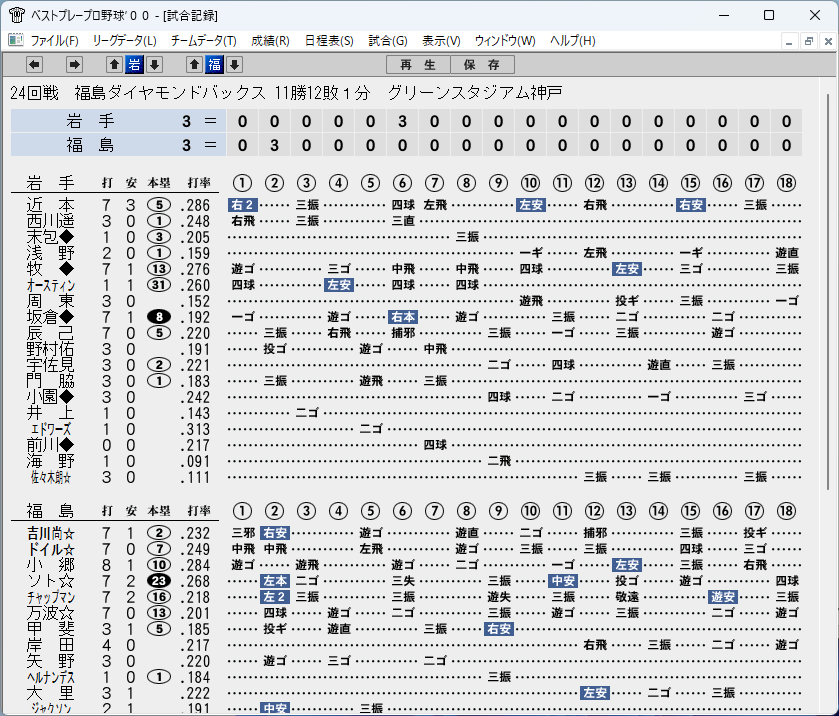Select the blue 福 team icon

[x=215, y=65]
